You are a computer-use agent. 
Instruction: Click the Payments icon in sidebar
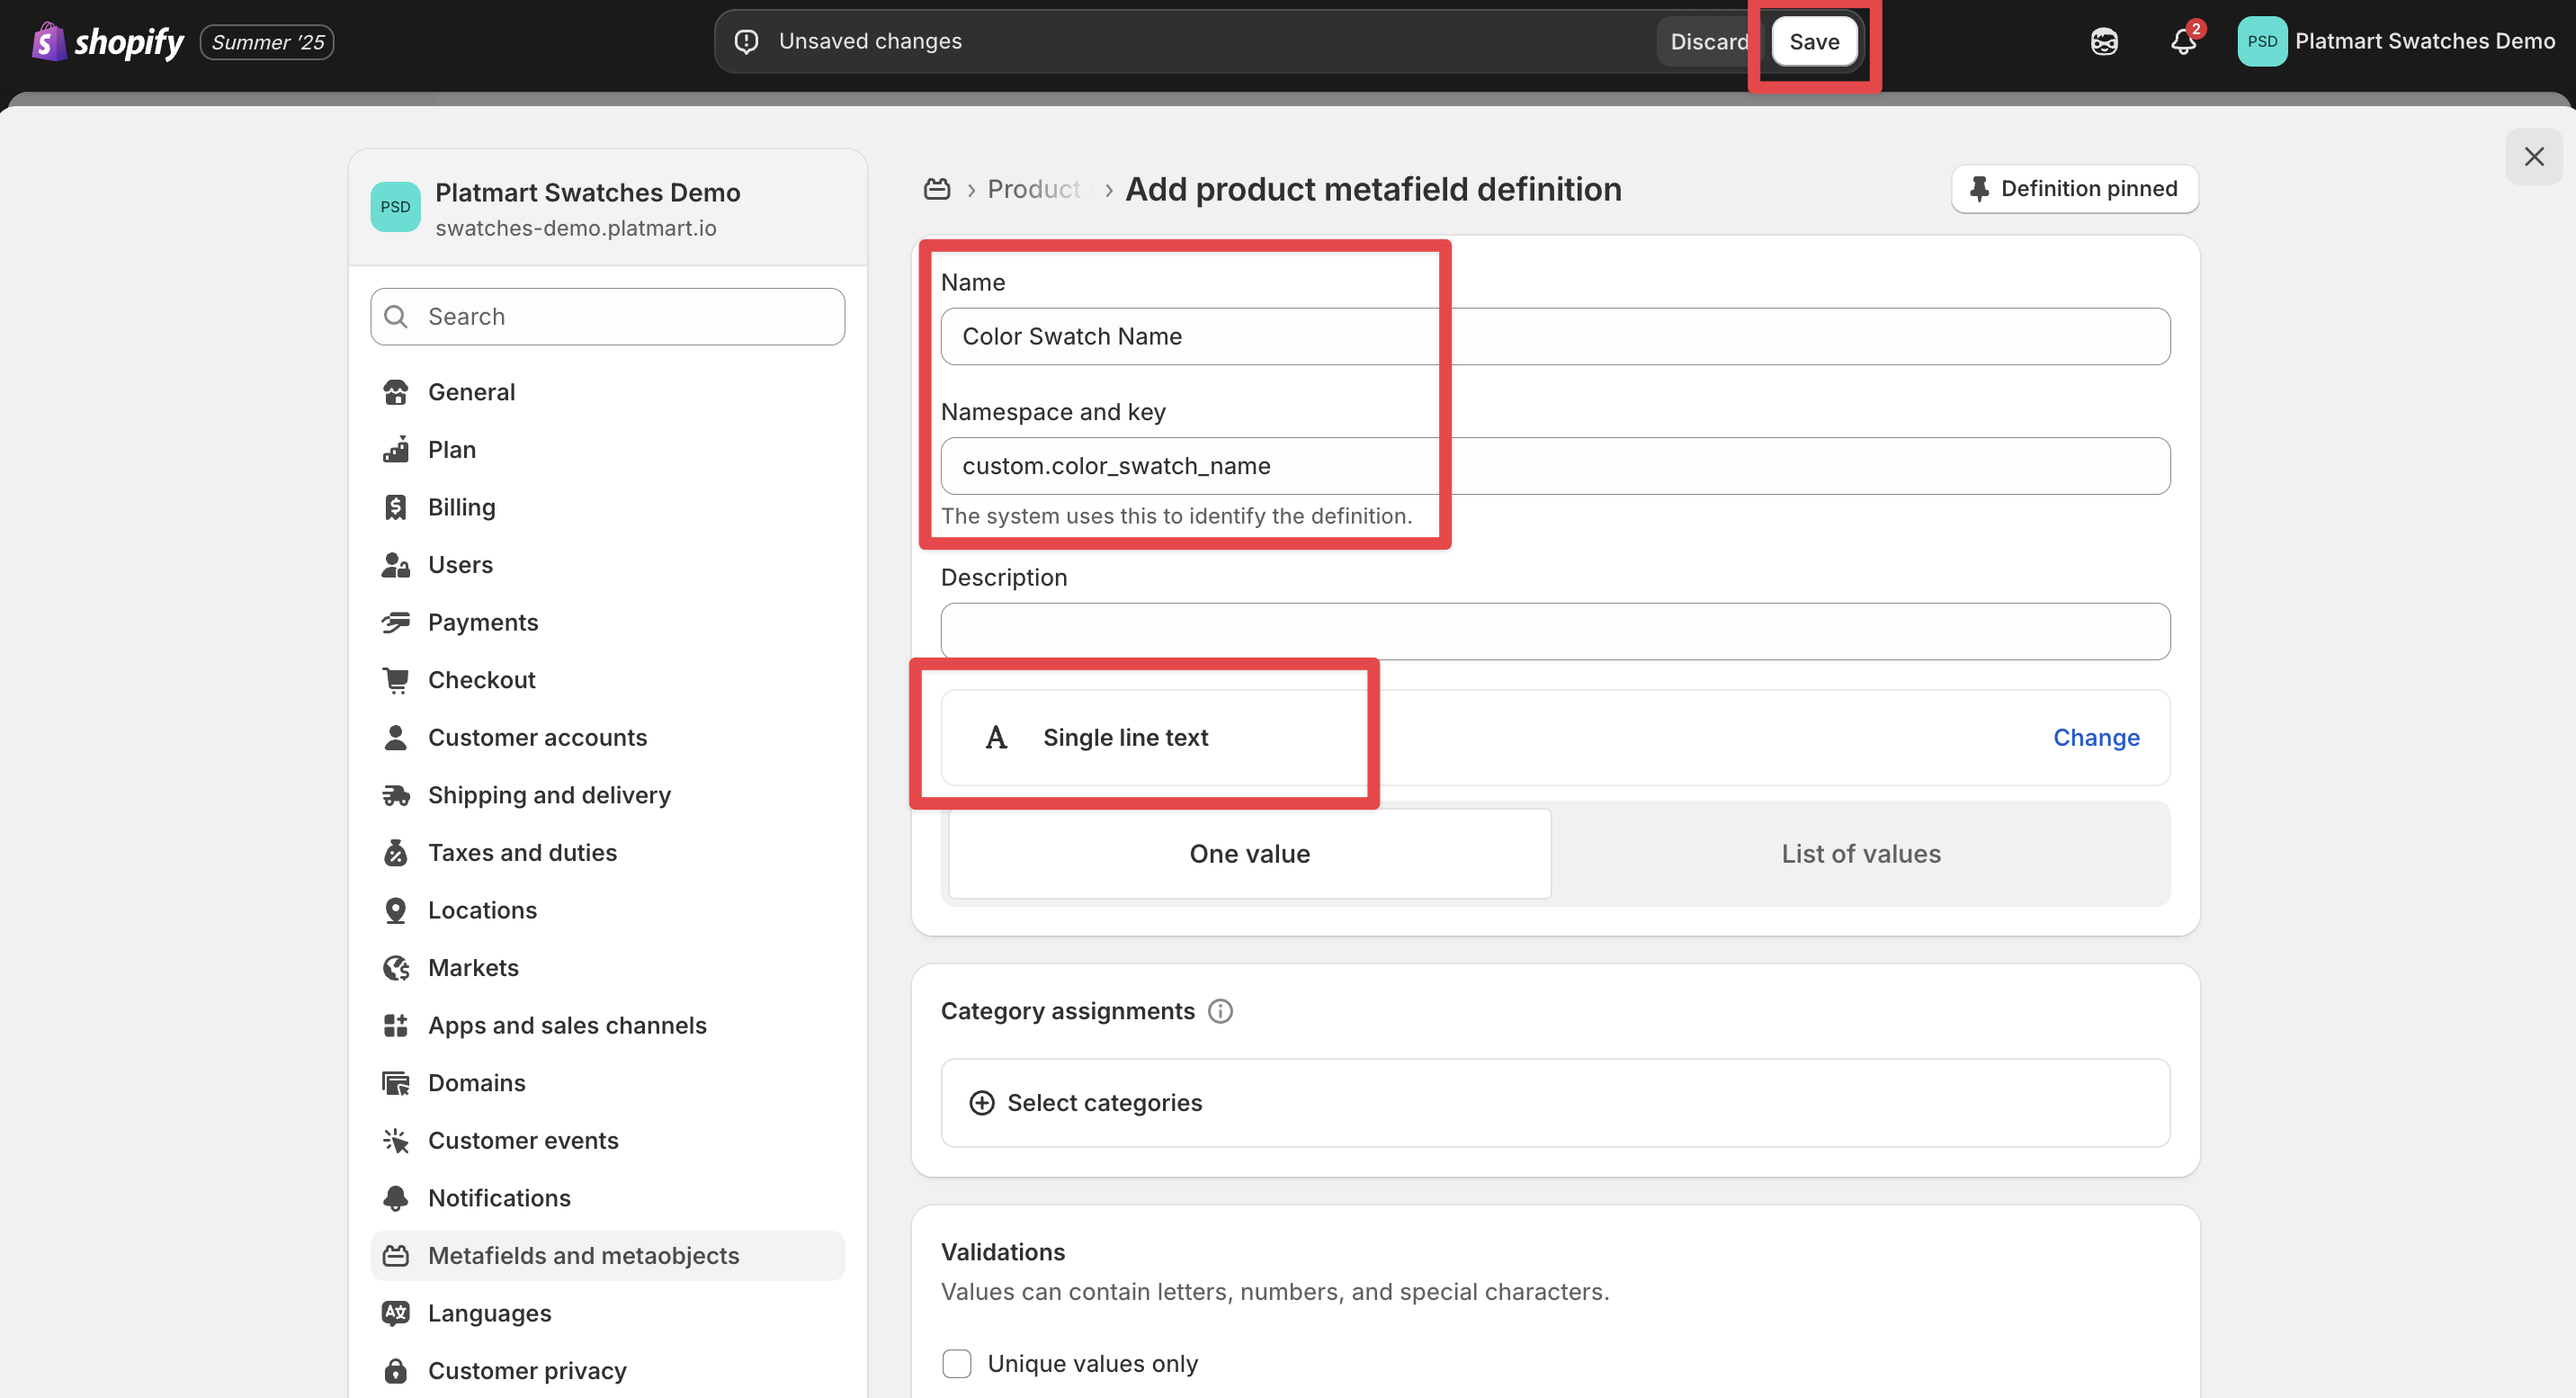click(396, 622)
